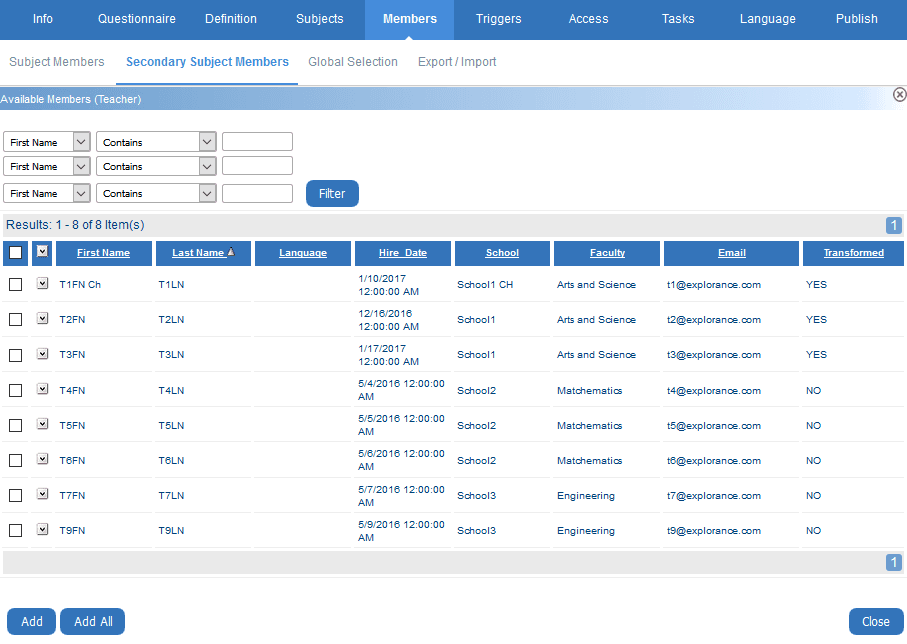The width and height of the screenshot is (907, 644).
Task: Click the third filter value text box
Action: (x=257, y=193)
